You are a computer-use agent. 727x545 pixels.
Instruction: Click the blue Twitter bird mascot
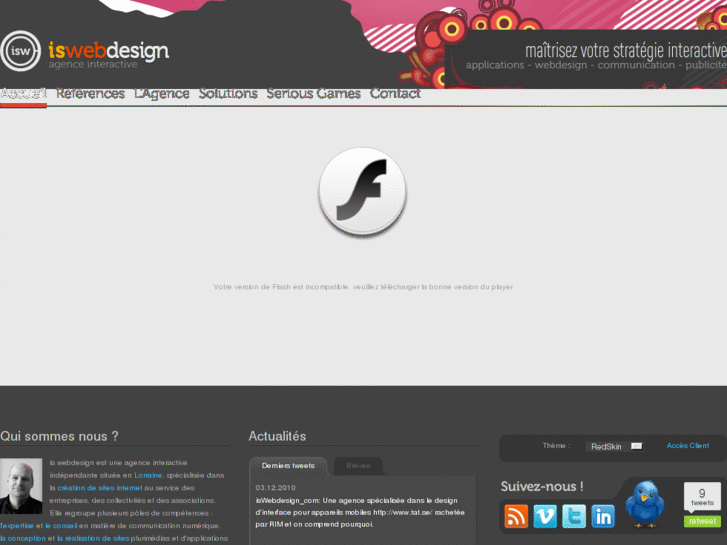pyautogui.click(x=645, y=504)
